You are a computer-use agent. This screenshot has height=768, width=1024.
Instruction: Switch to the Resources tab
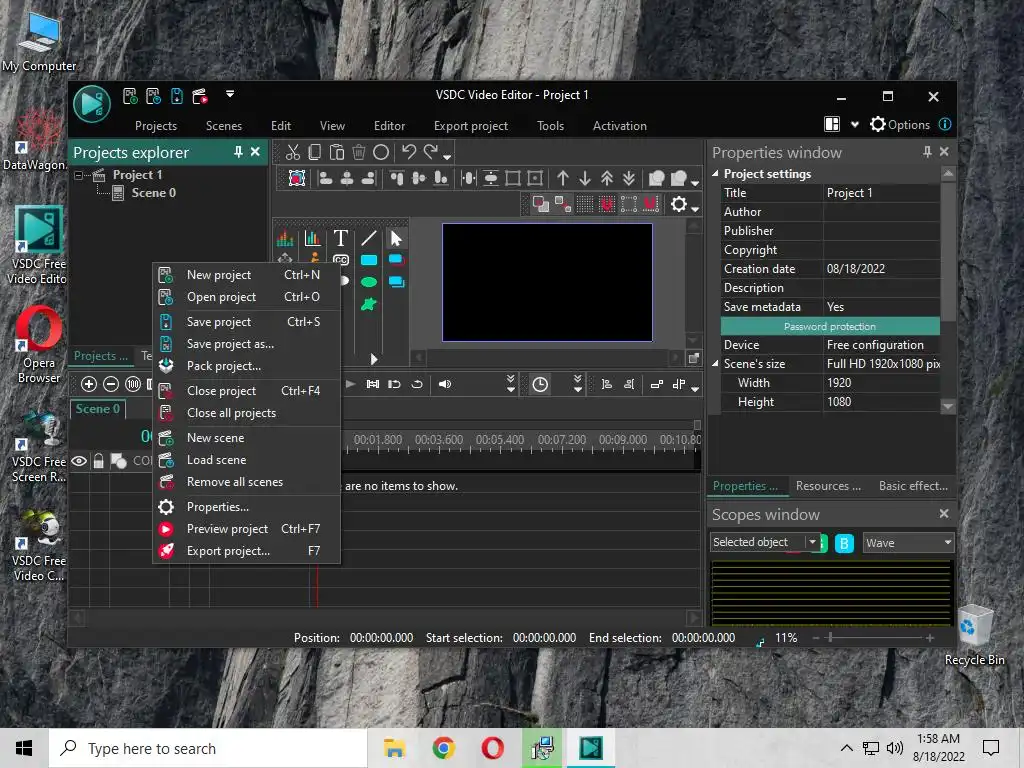827,486
